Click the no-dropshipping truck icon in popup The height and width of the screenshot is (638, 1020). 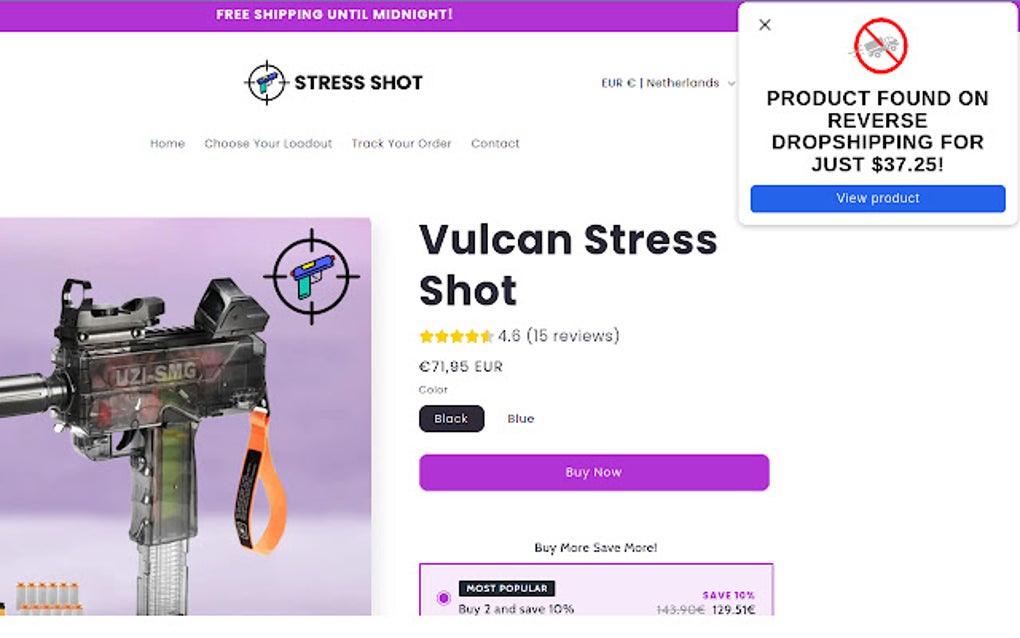pyautogui.click(x=879, y=46)
